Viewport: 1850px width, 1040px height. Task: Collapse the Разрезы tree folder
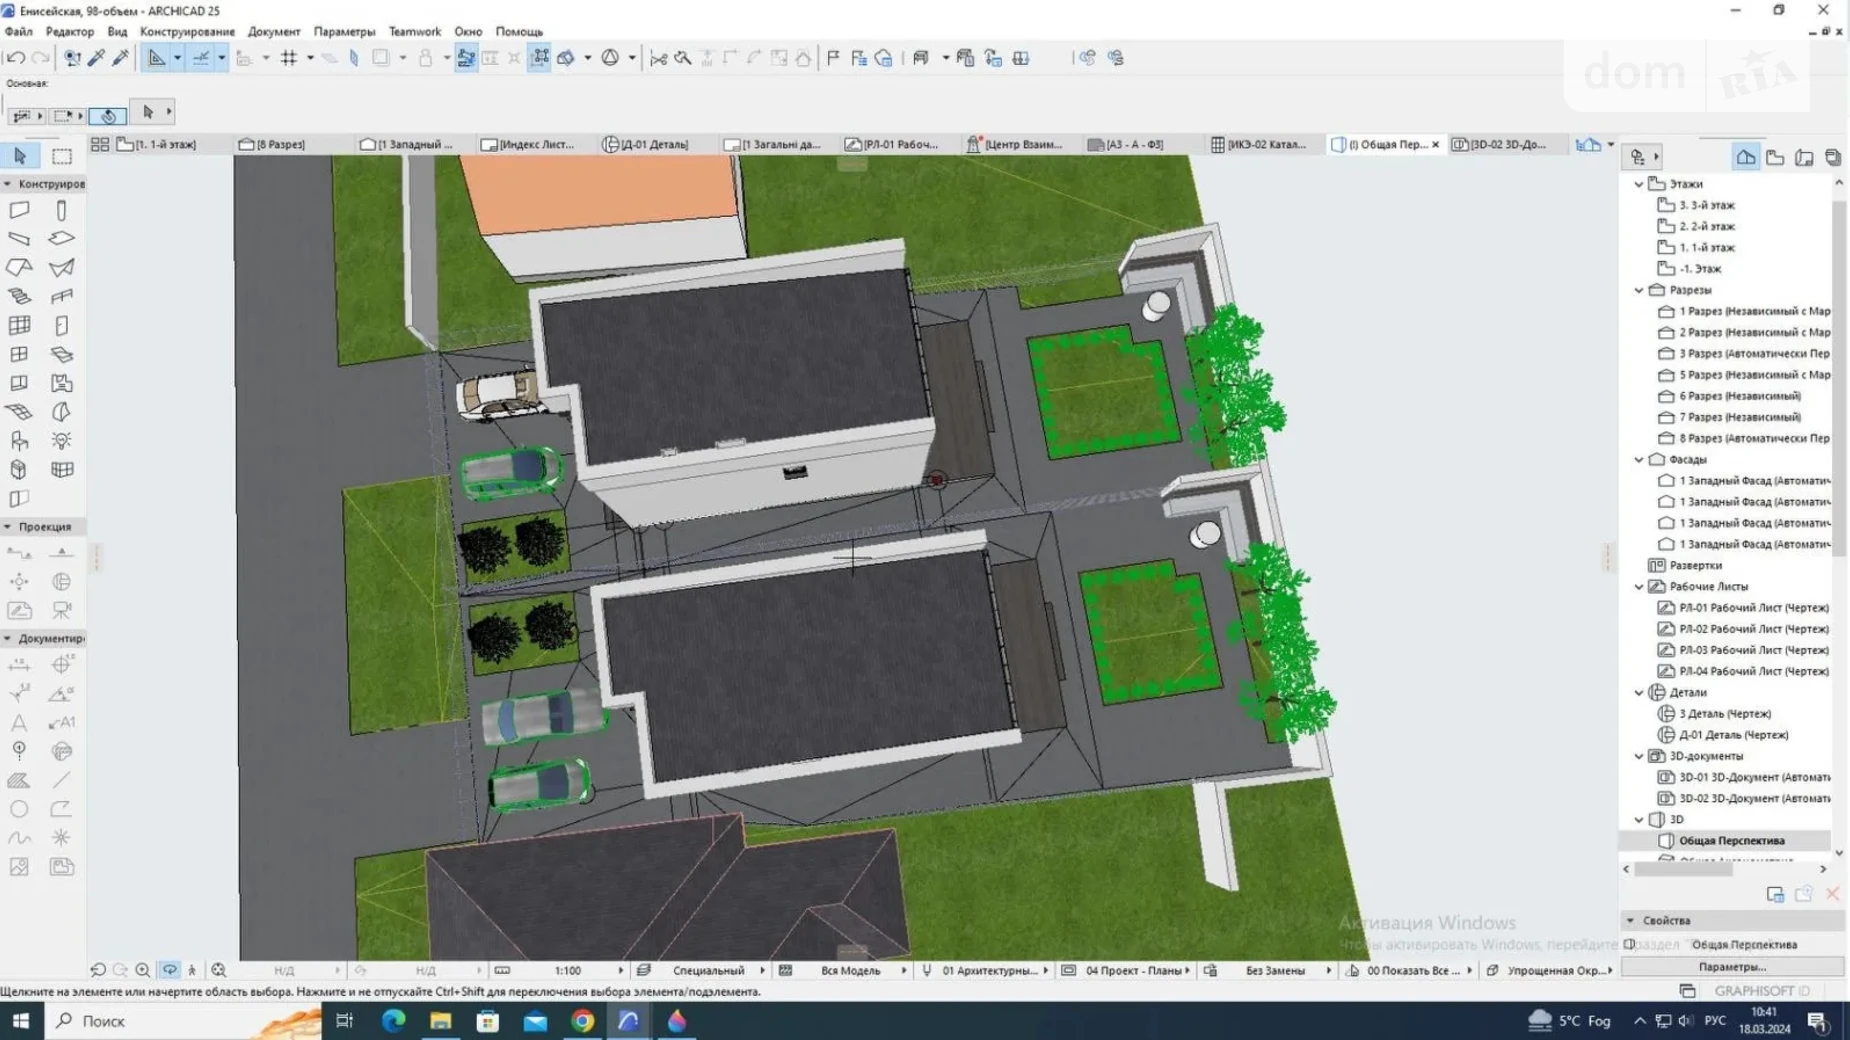(1639, 290)
